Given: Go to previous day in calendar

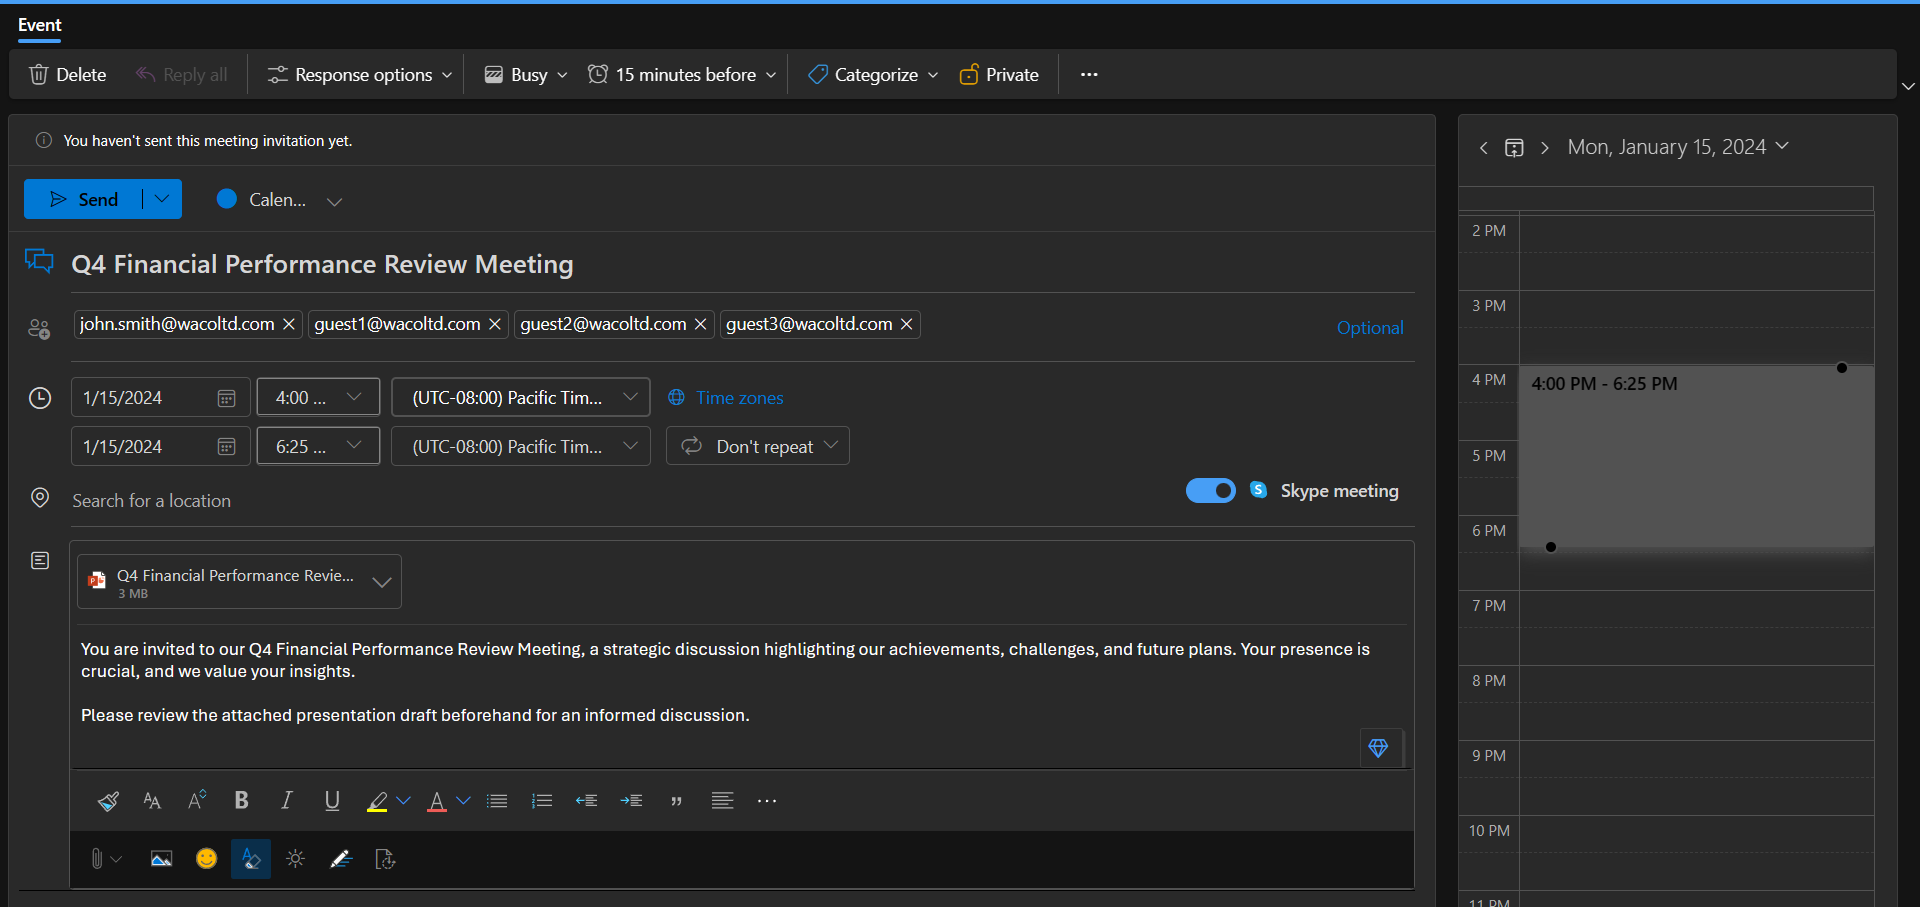Looking at the screenshot, I should tap(1484, 148).
